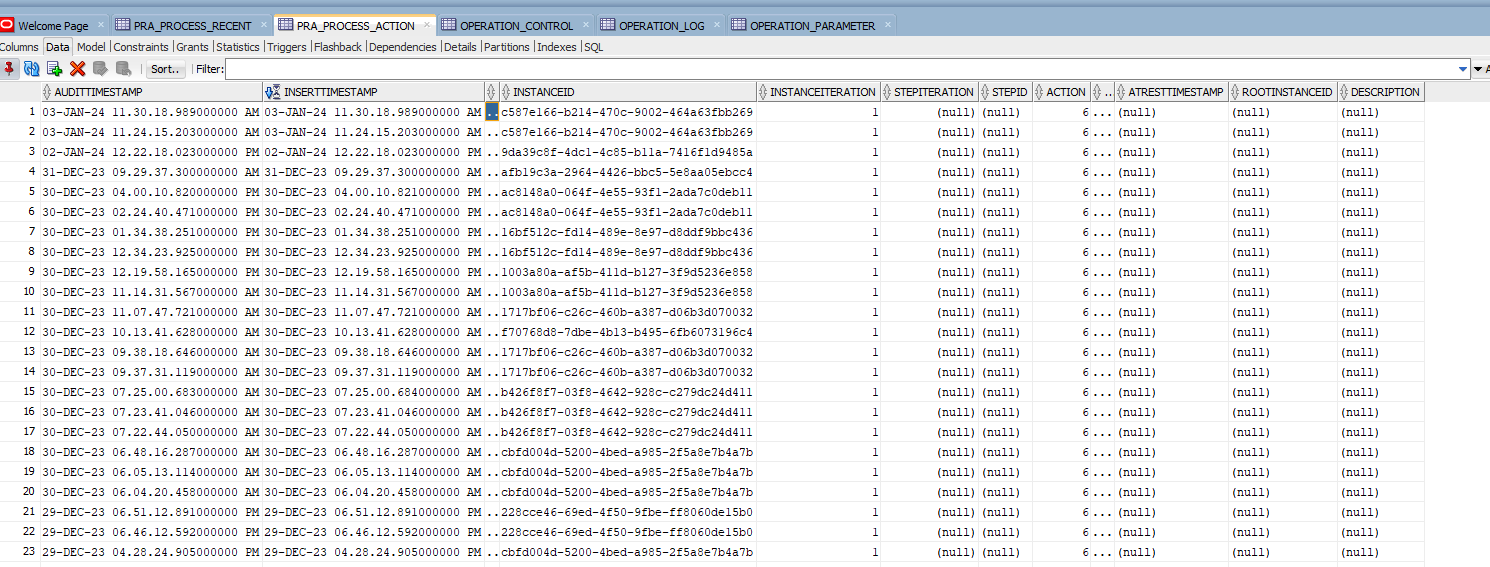Select the Data sub-tab

[57, 47]
